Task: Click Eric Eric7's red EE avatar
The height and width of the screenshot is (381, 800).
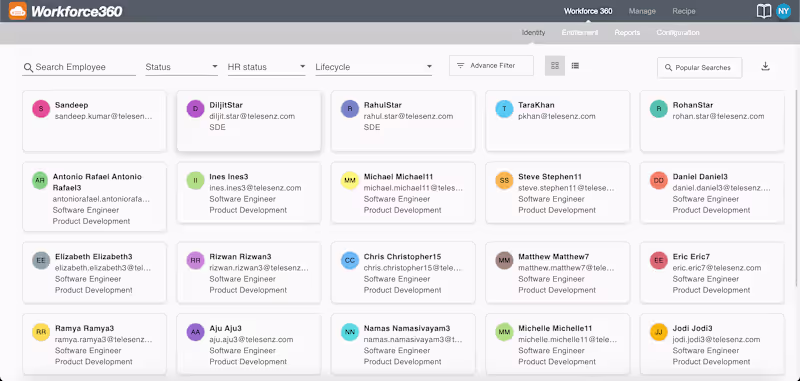Action: (x=659, y=260)
